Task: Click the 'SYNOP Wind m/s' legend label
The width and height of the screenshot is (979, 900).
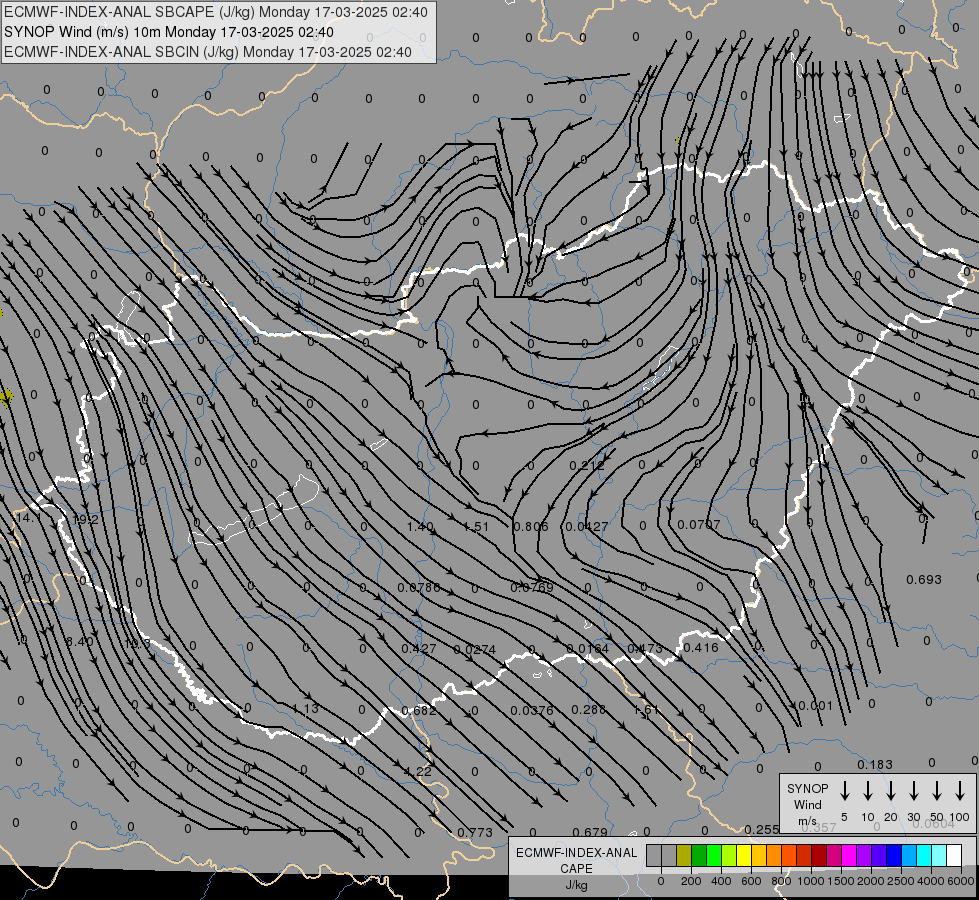Action: (x=807, y=804)
